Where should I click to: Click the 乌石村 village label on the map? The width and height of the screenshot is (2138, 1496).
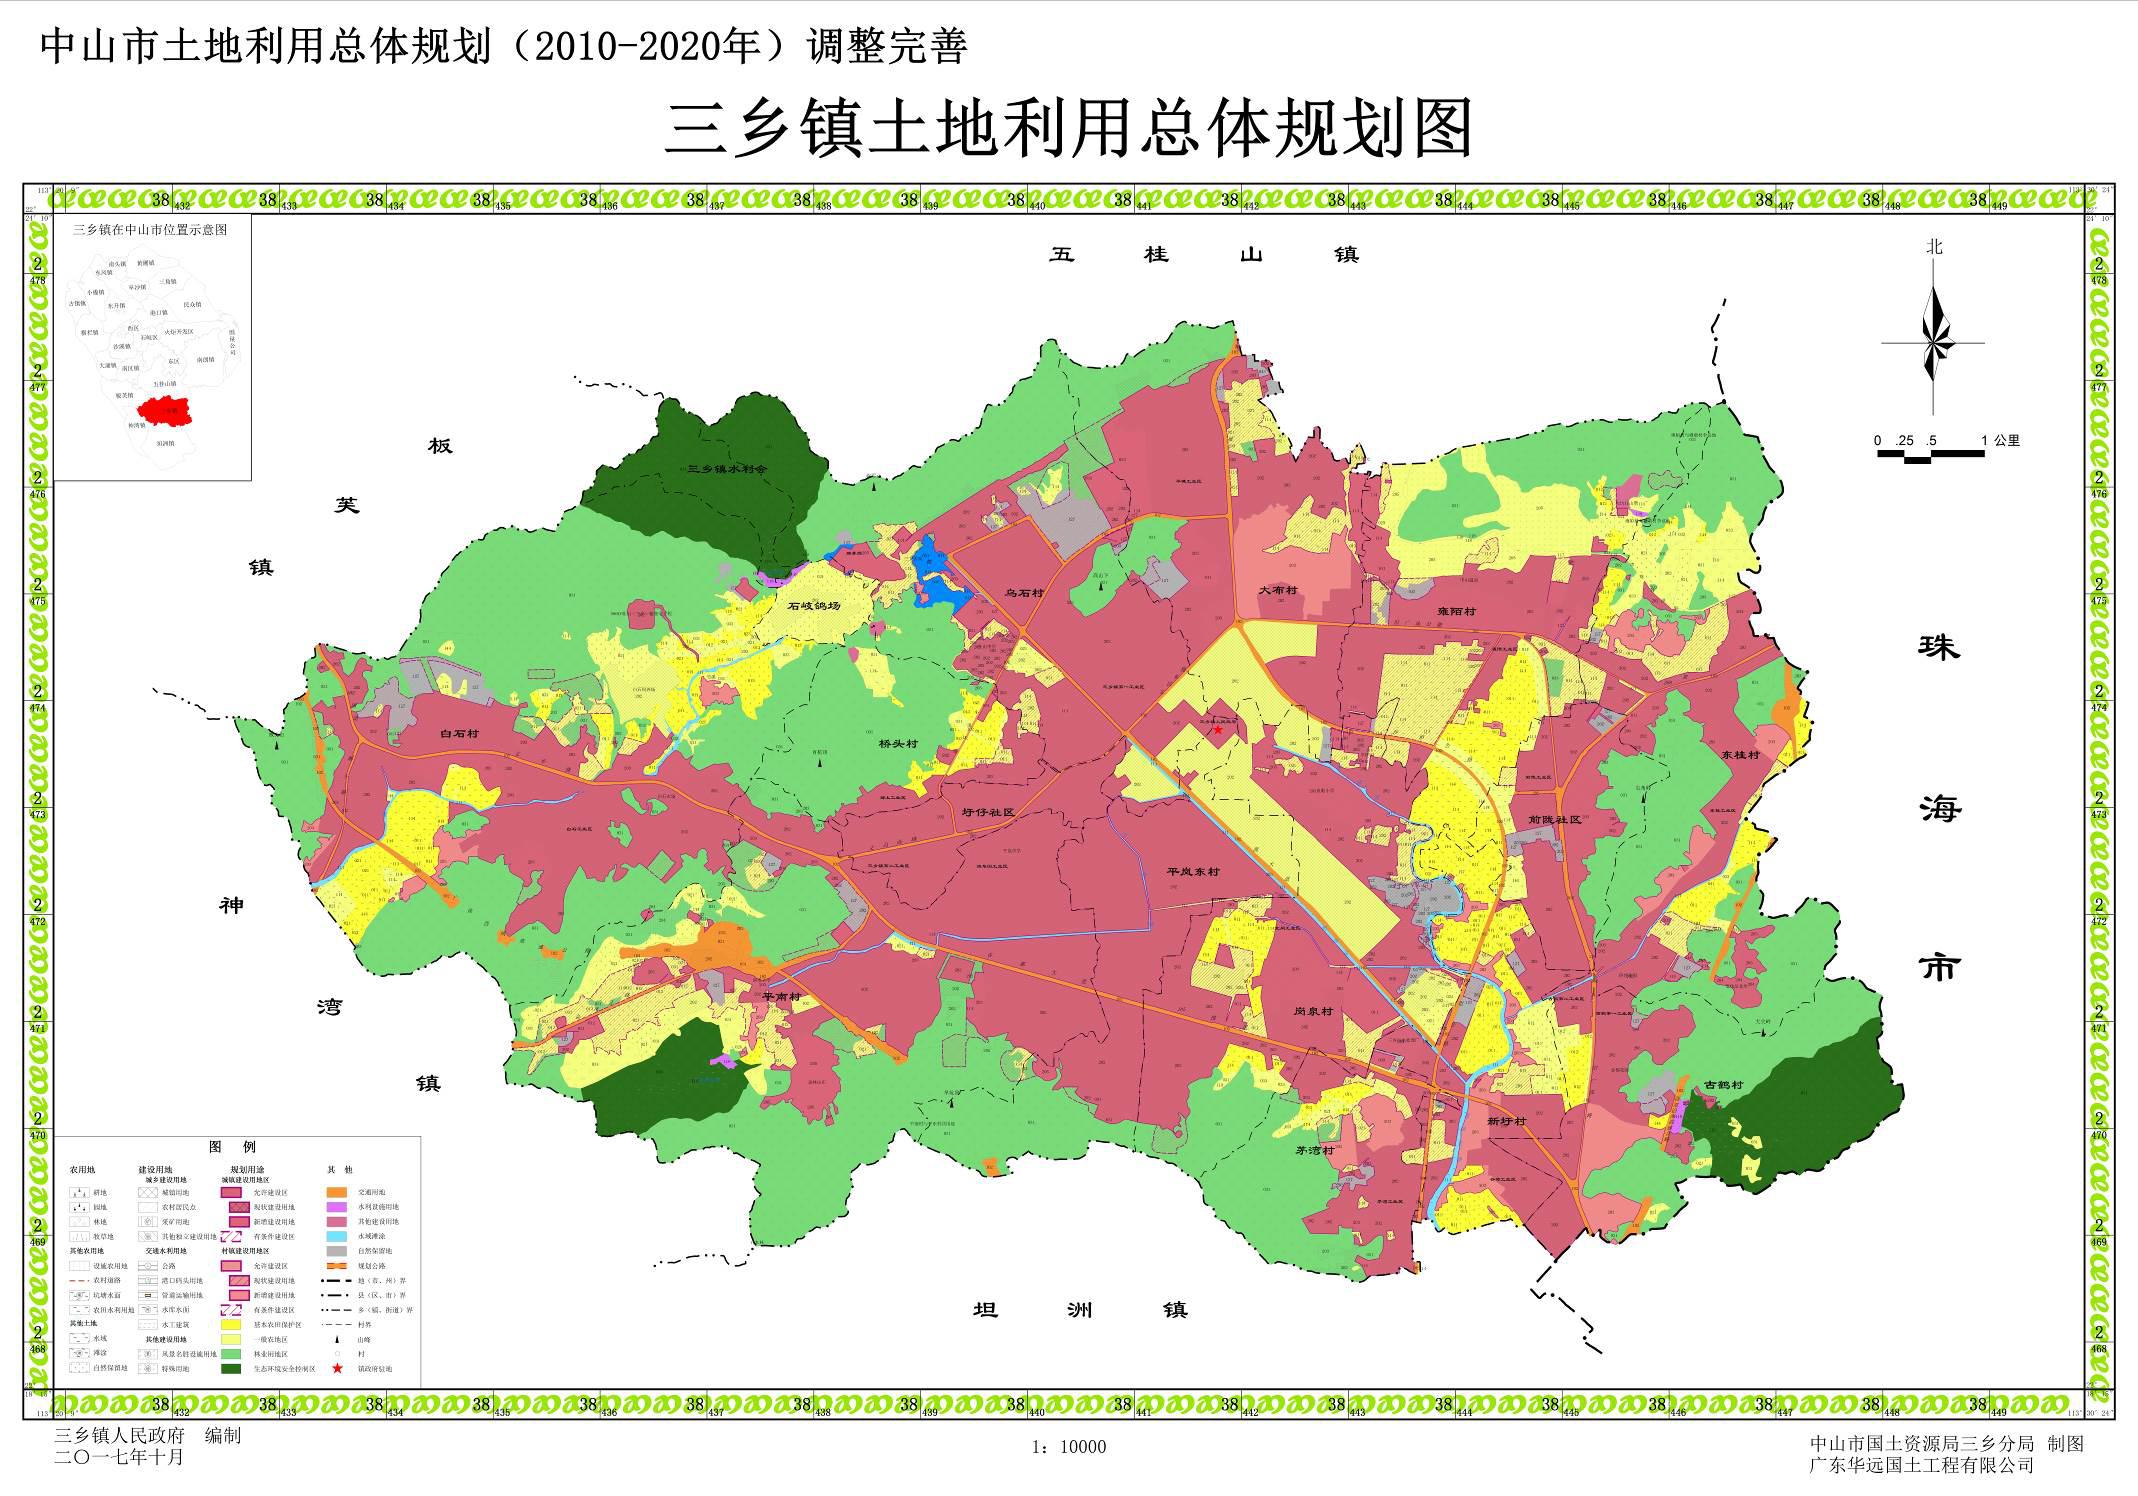(1023, 593)
